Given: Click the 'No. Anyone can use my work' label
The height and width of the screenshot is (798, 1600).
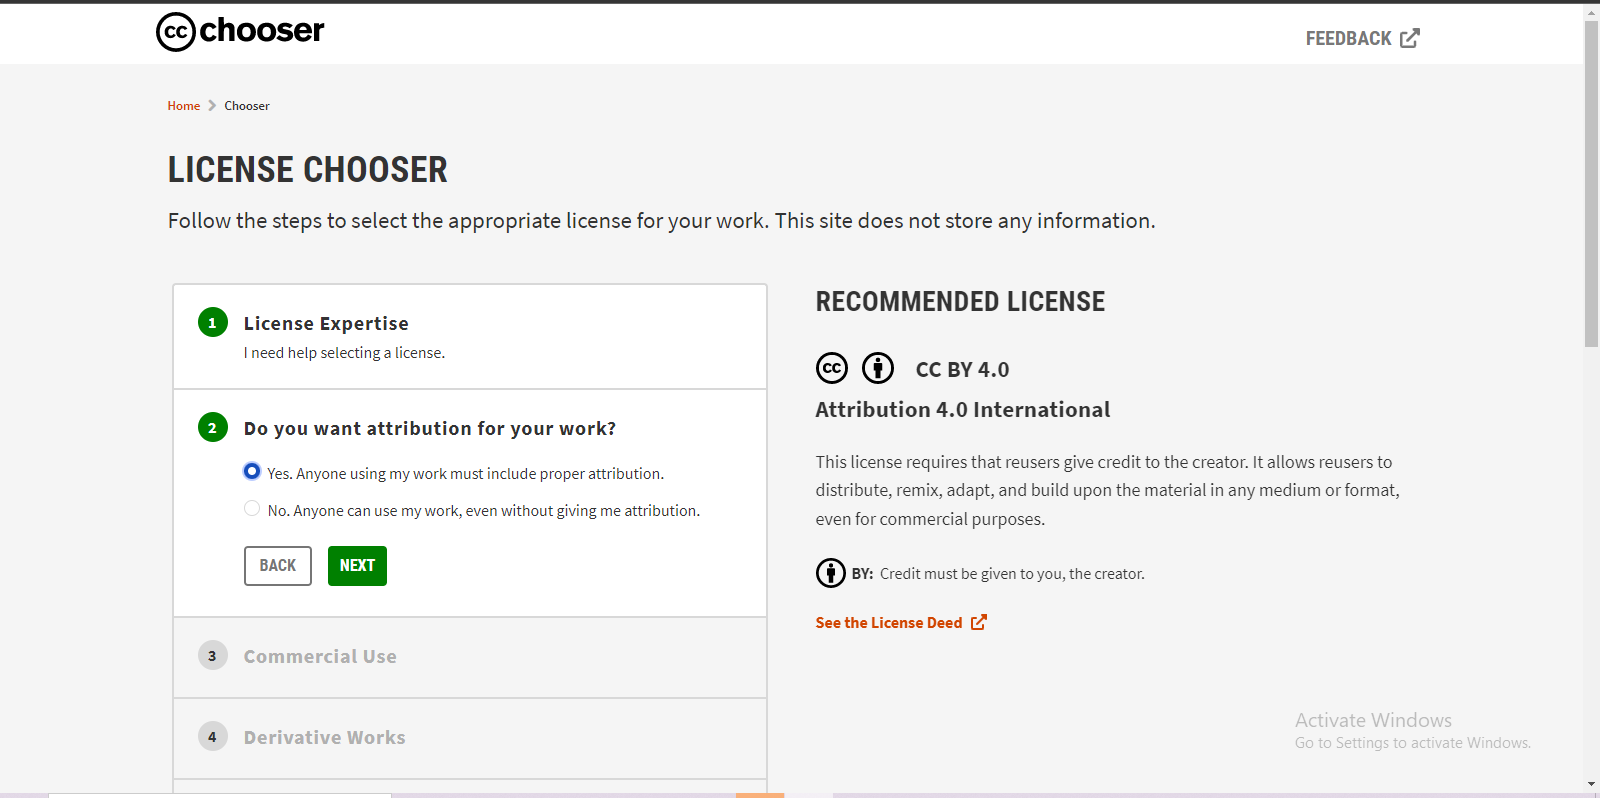Looking at the screenshot, I should 484,511.
